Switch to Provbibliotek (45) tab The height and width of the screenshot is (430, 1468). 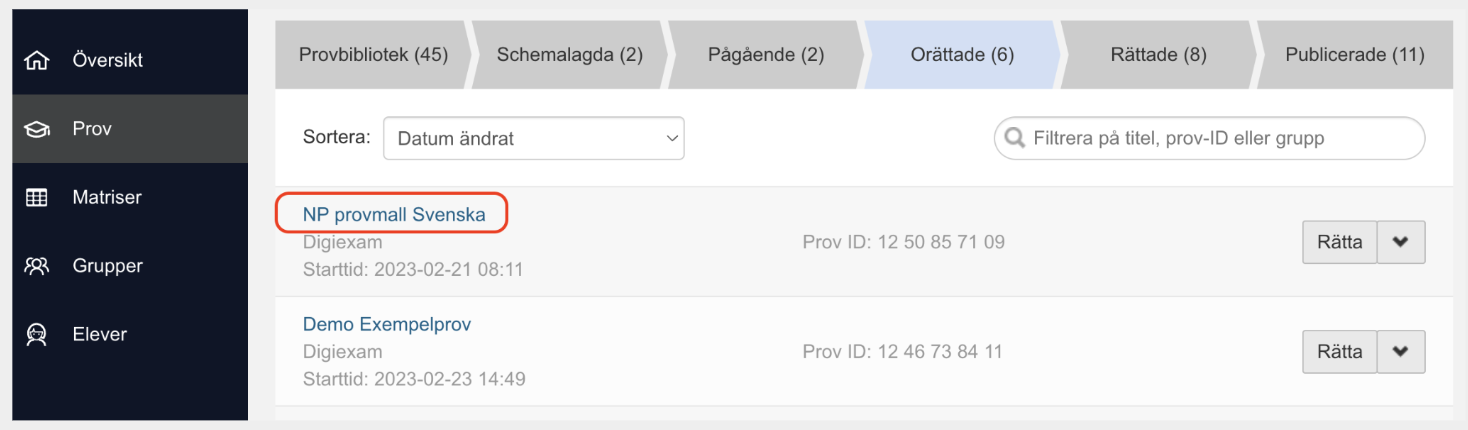[x=373, y=54]
